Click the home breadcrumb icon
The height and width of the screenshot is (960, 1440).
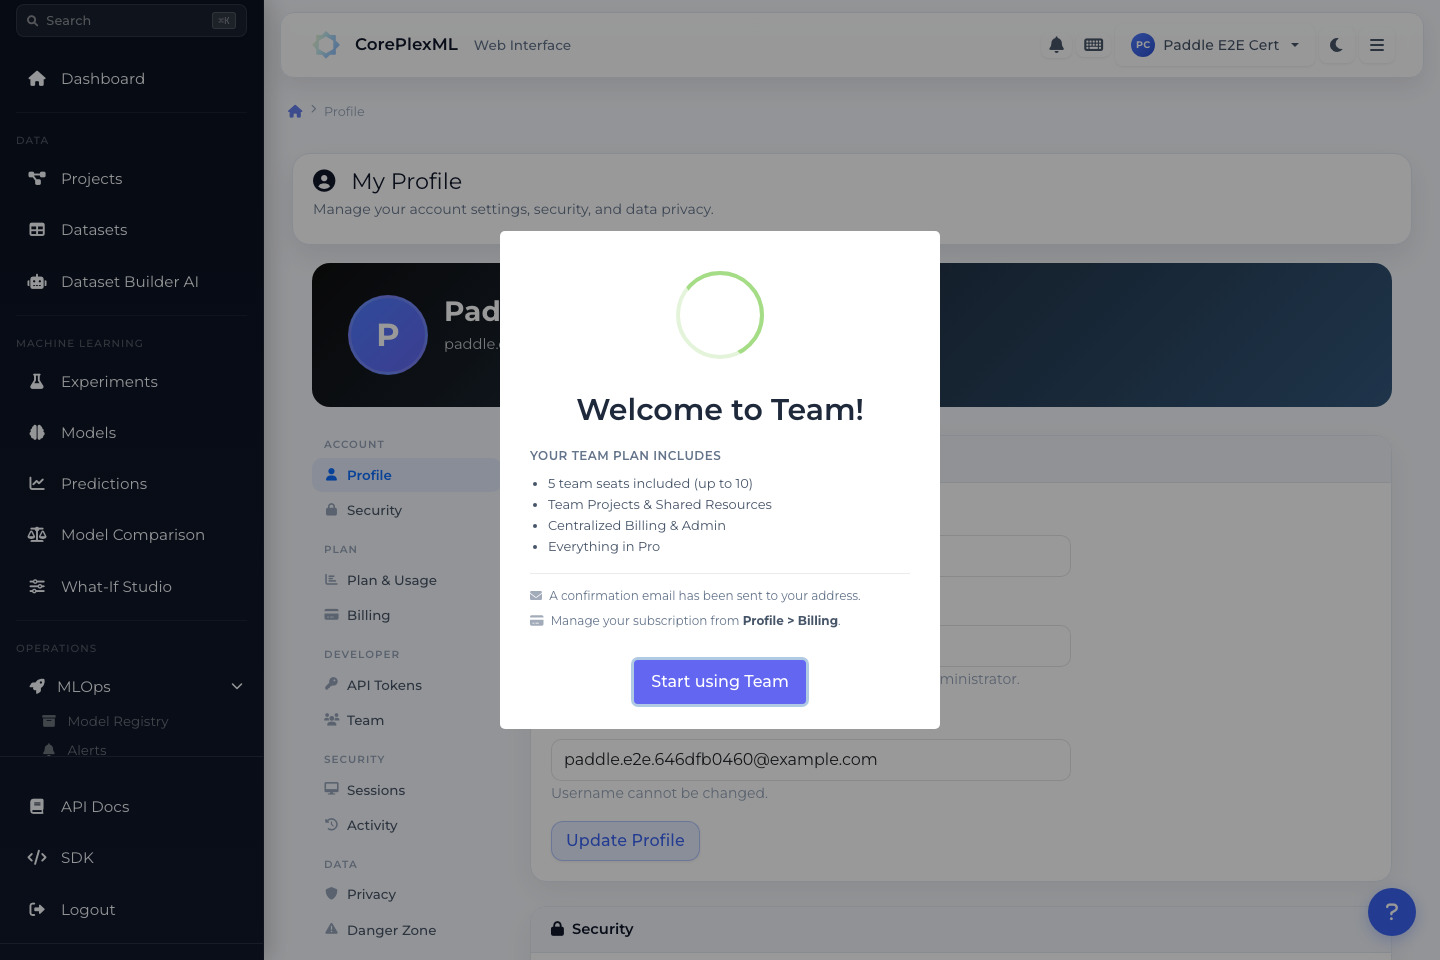(x=295, y=112)
